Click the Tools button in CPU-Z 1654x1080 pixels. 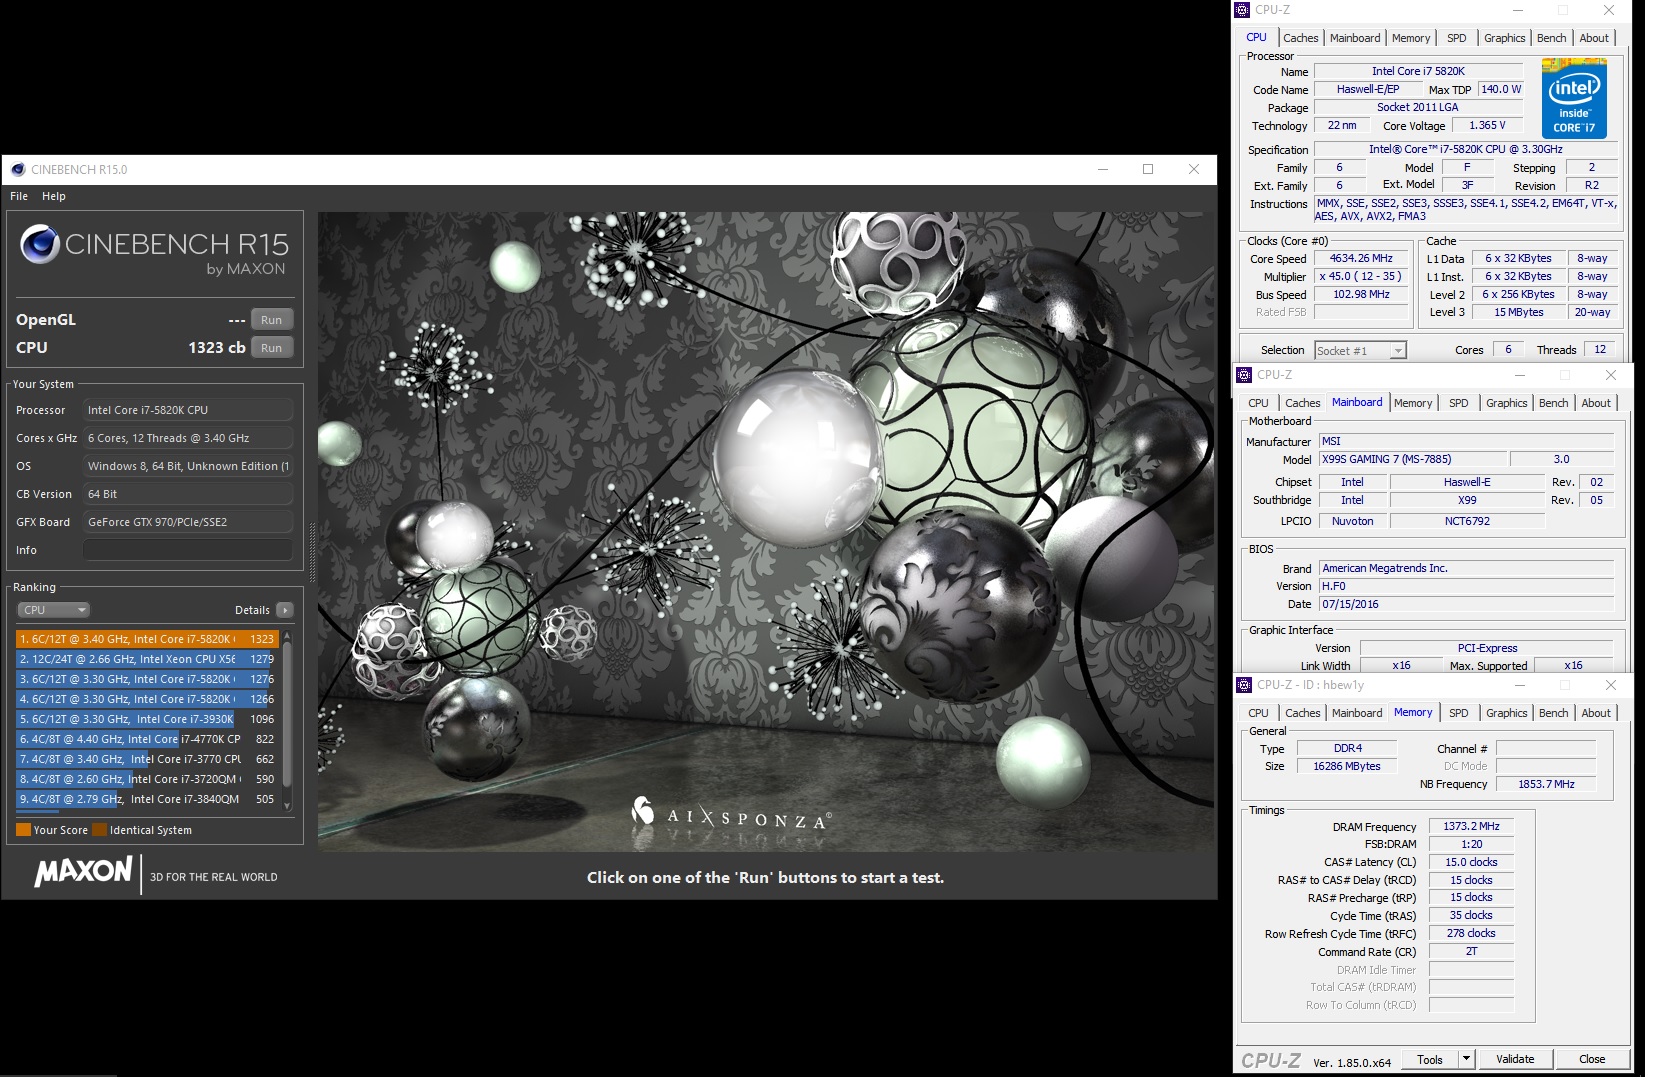click(x=1430, y=1059)
